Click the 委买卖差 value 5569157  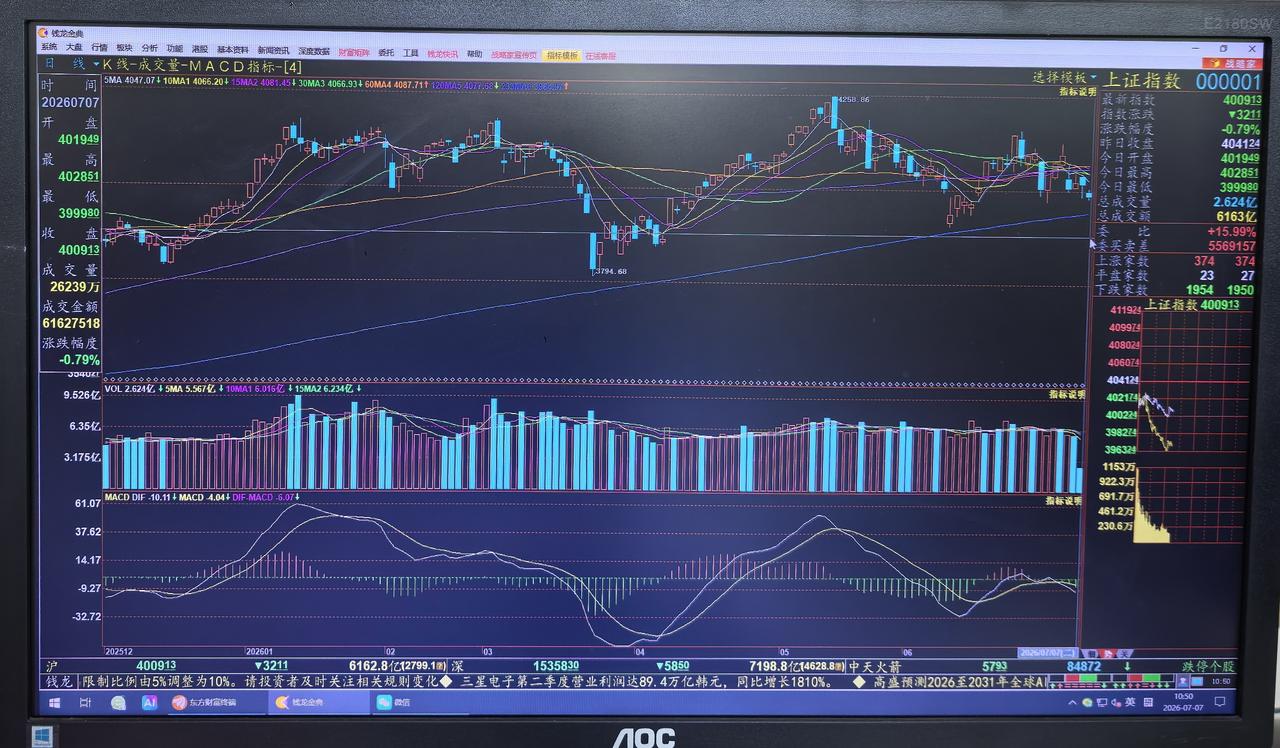coord(1232,246)
